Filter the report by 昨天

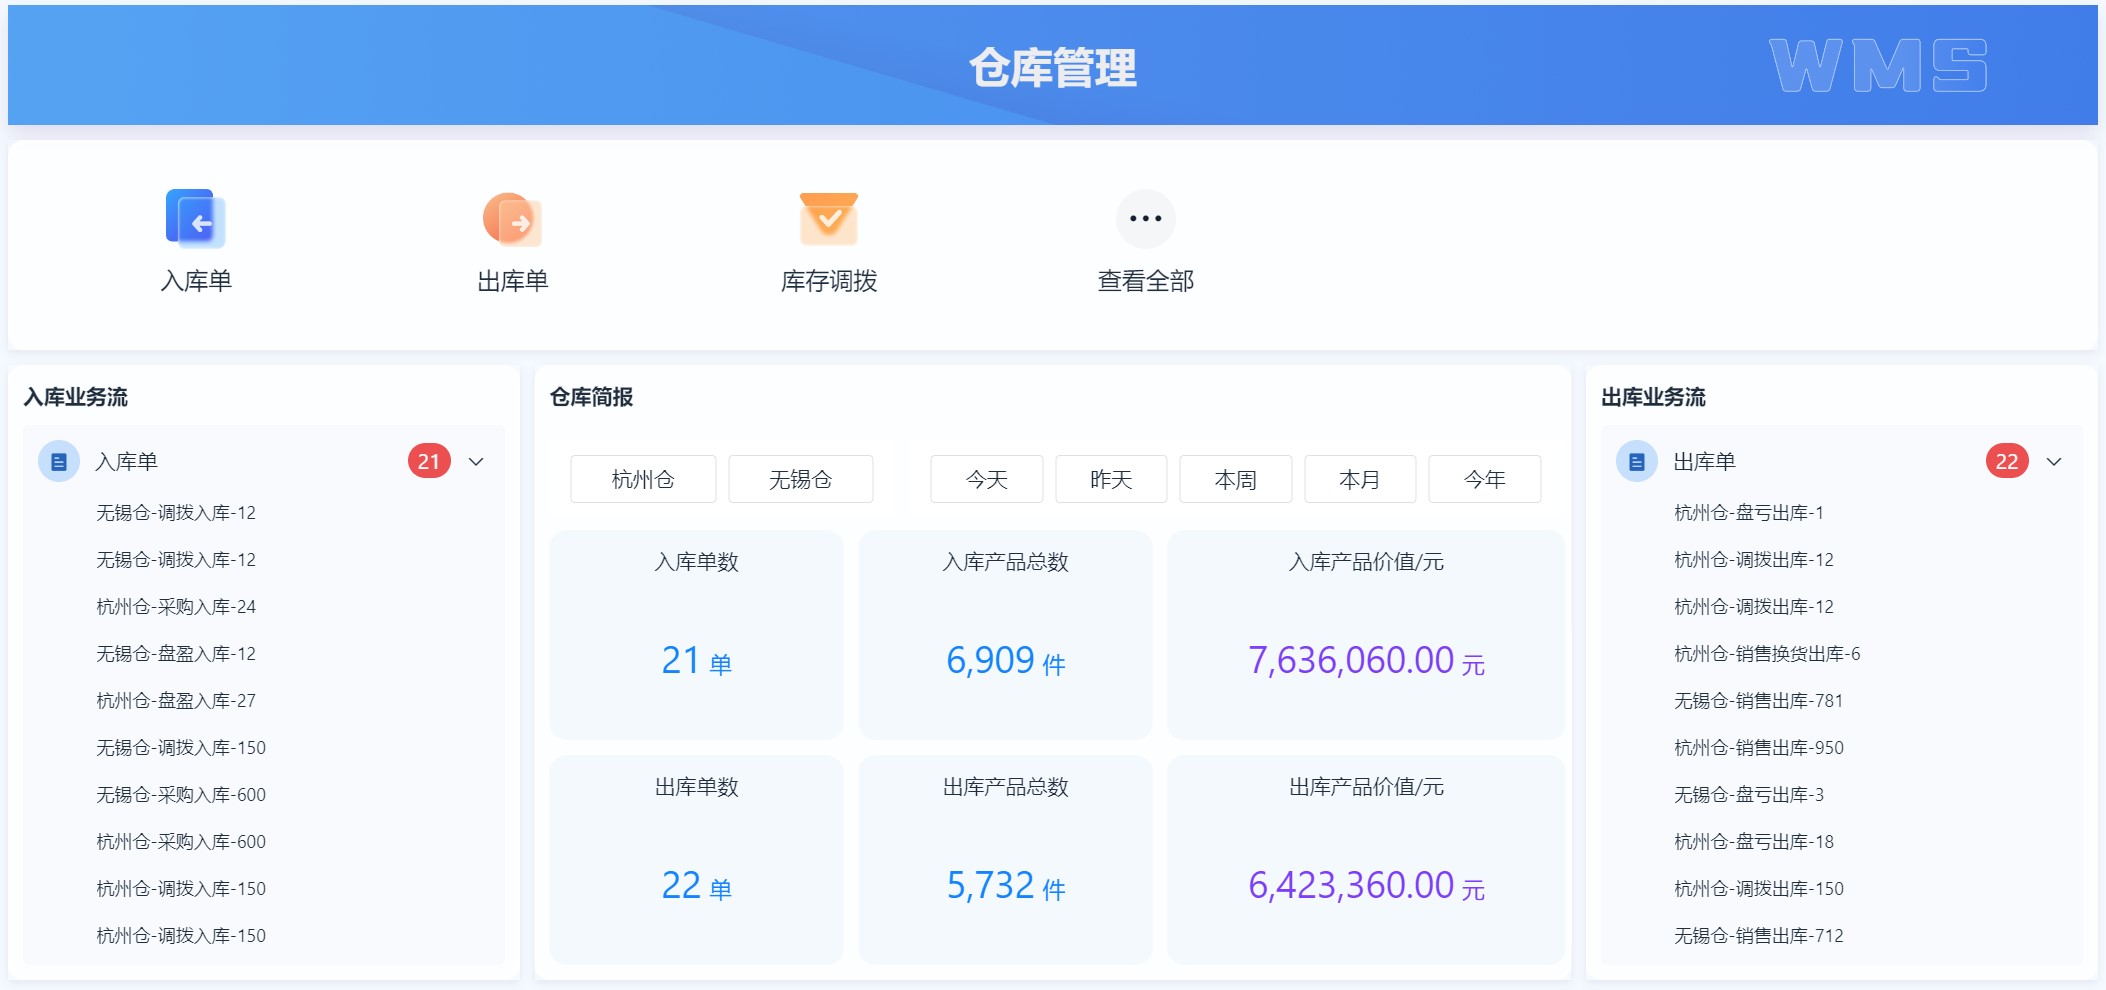tap(1111, 479)
